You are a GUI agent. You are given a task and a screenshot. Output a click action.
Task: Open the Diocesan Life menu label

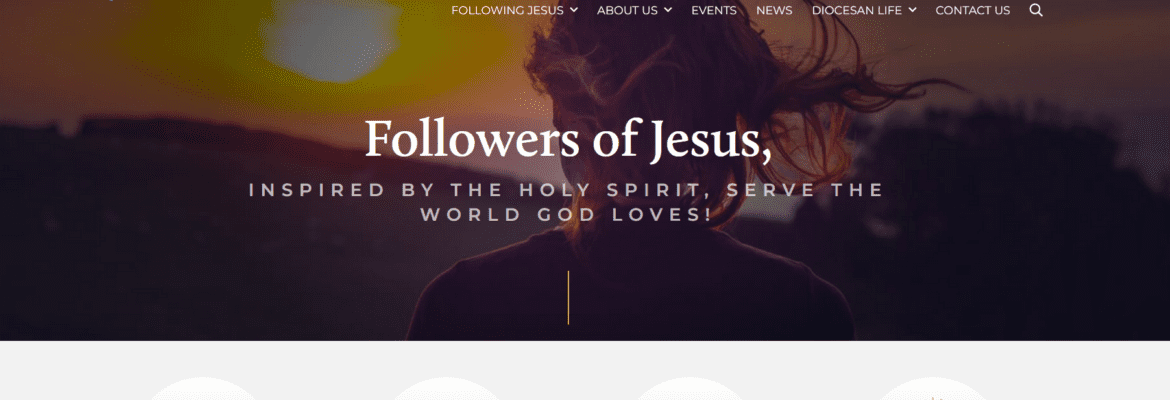click(857, 10)
